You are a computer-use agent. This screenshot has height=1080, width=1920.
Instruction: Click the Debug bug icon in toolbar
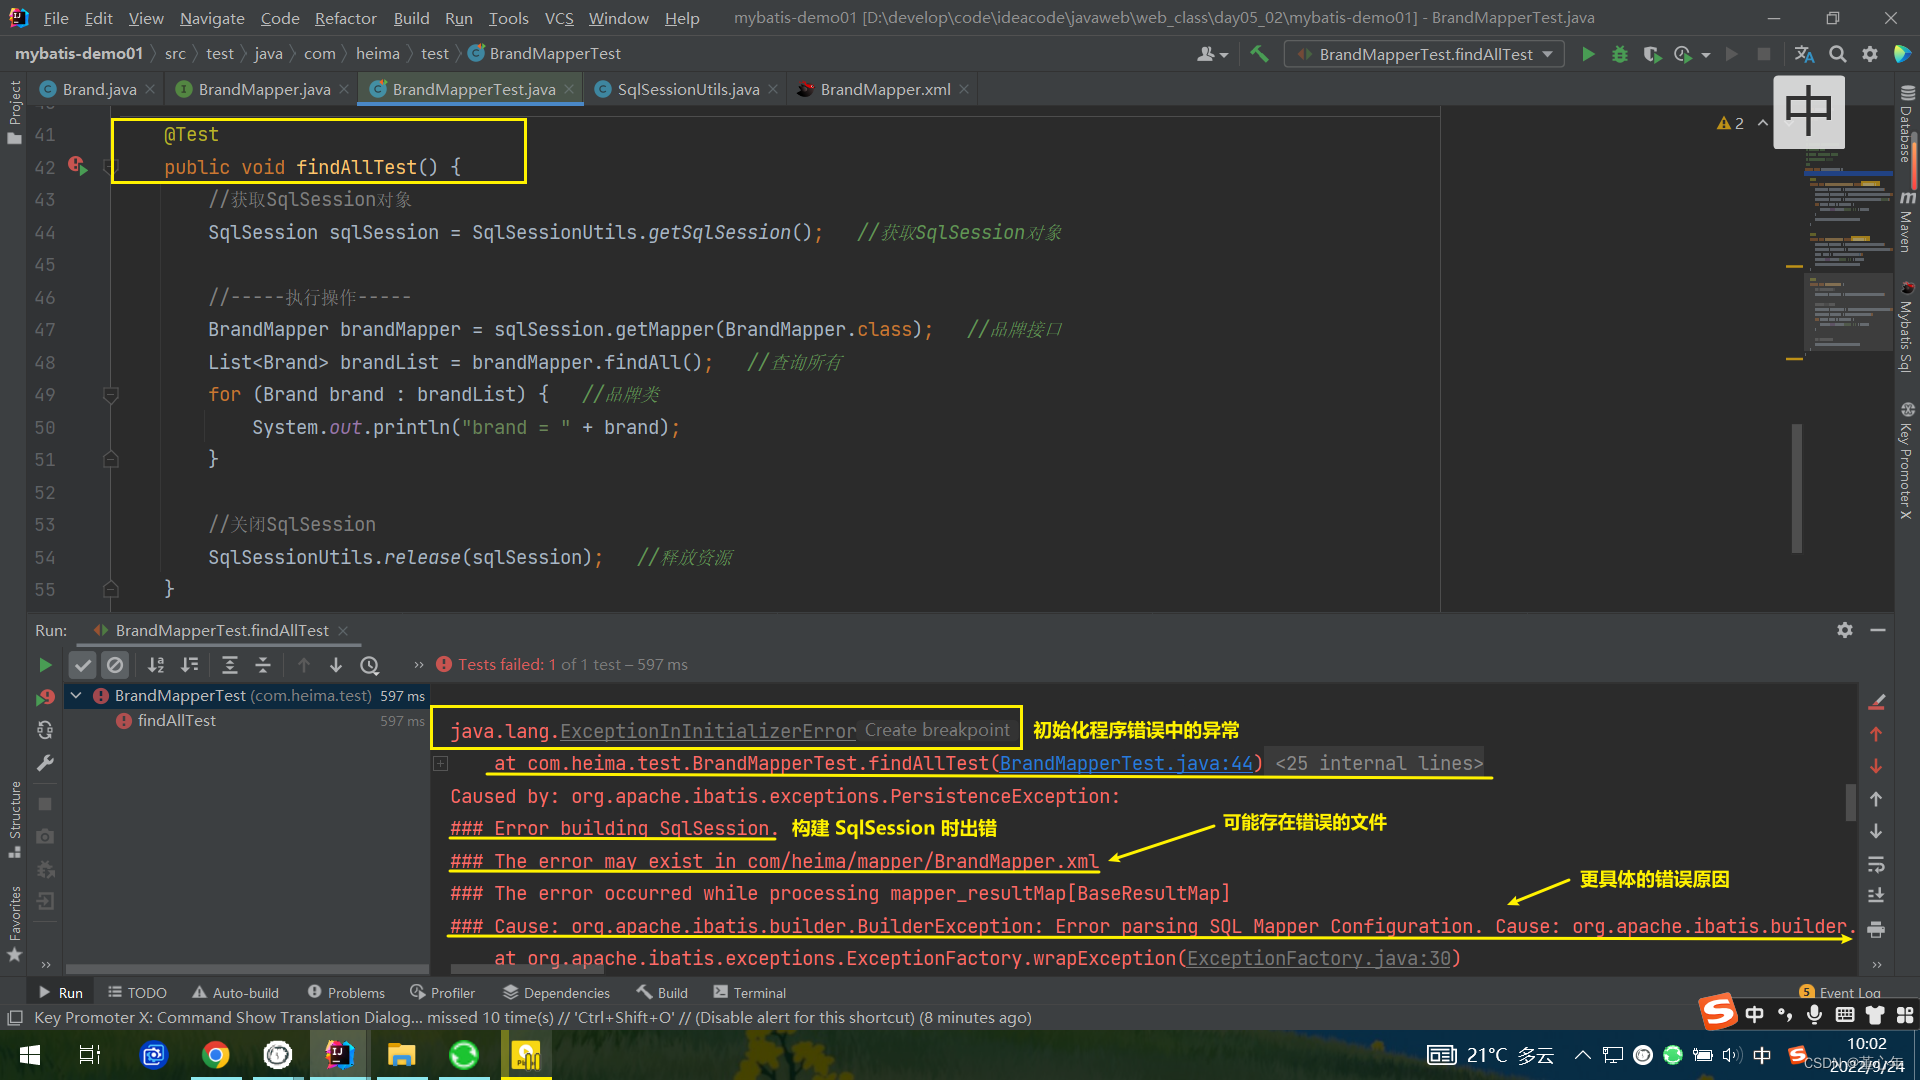[1620, 54]
